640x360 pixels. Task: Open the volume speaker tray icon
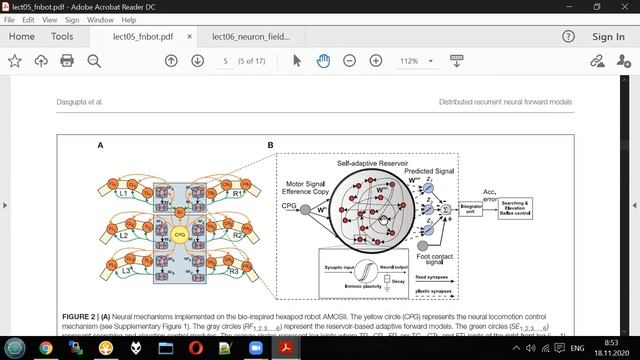tap(531, 348)
